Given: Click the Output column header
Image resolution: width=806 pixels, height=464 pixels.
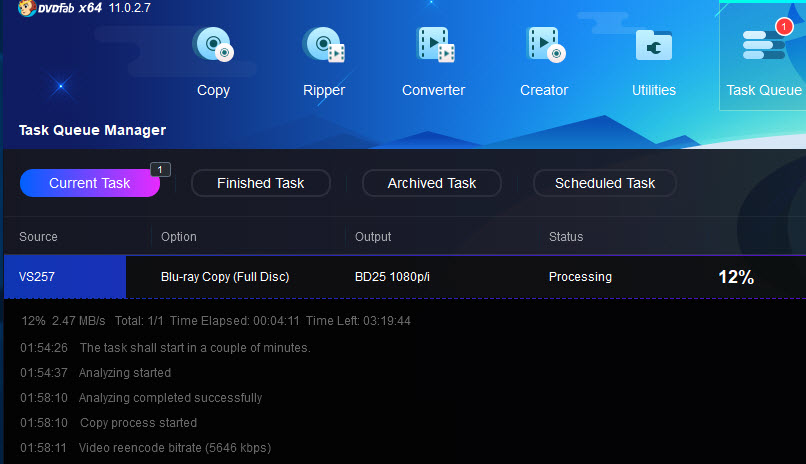Looking at the screenshot, I should click(373, 237).
